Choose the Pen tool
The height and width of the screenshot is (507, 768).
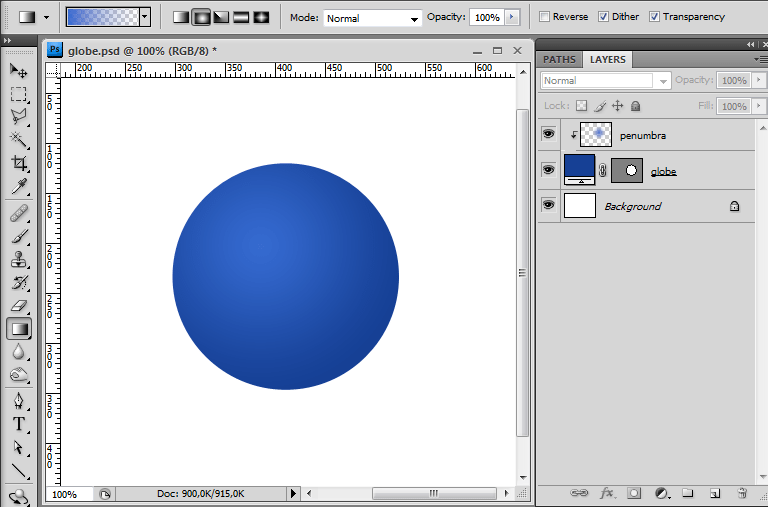point(19,400)
